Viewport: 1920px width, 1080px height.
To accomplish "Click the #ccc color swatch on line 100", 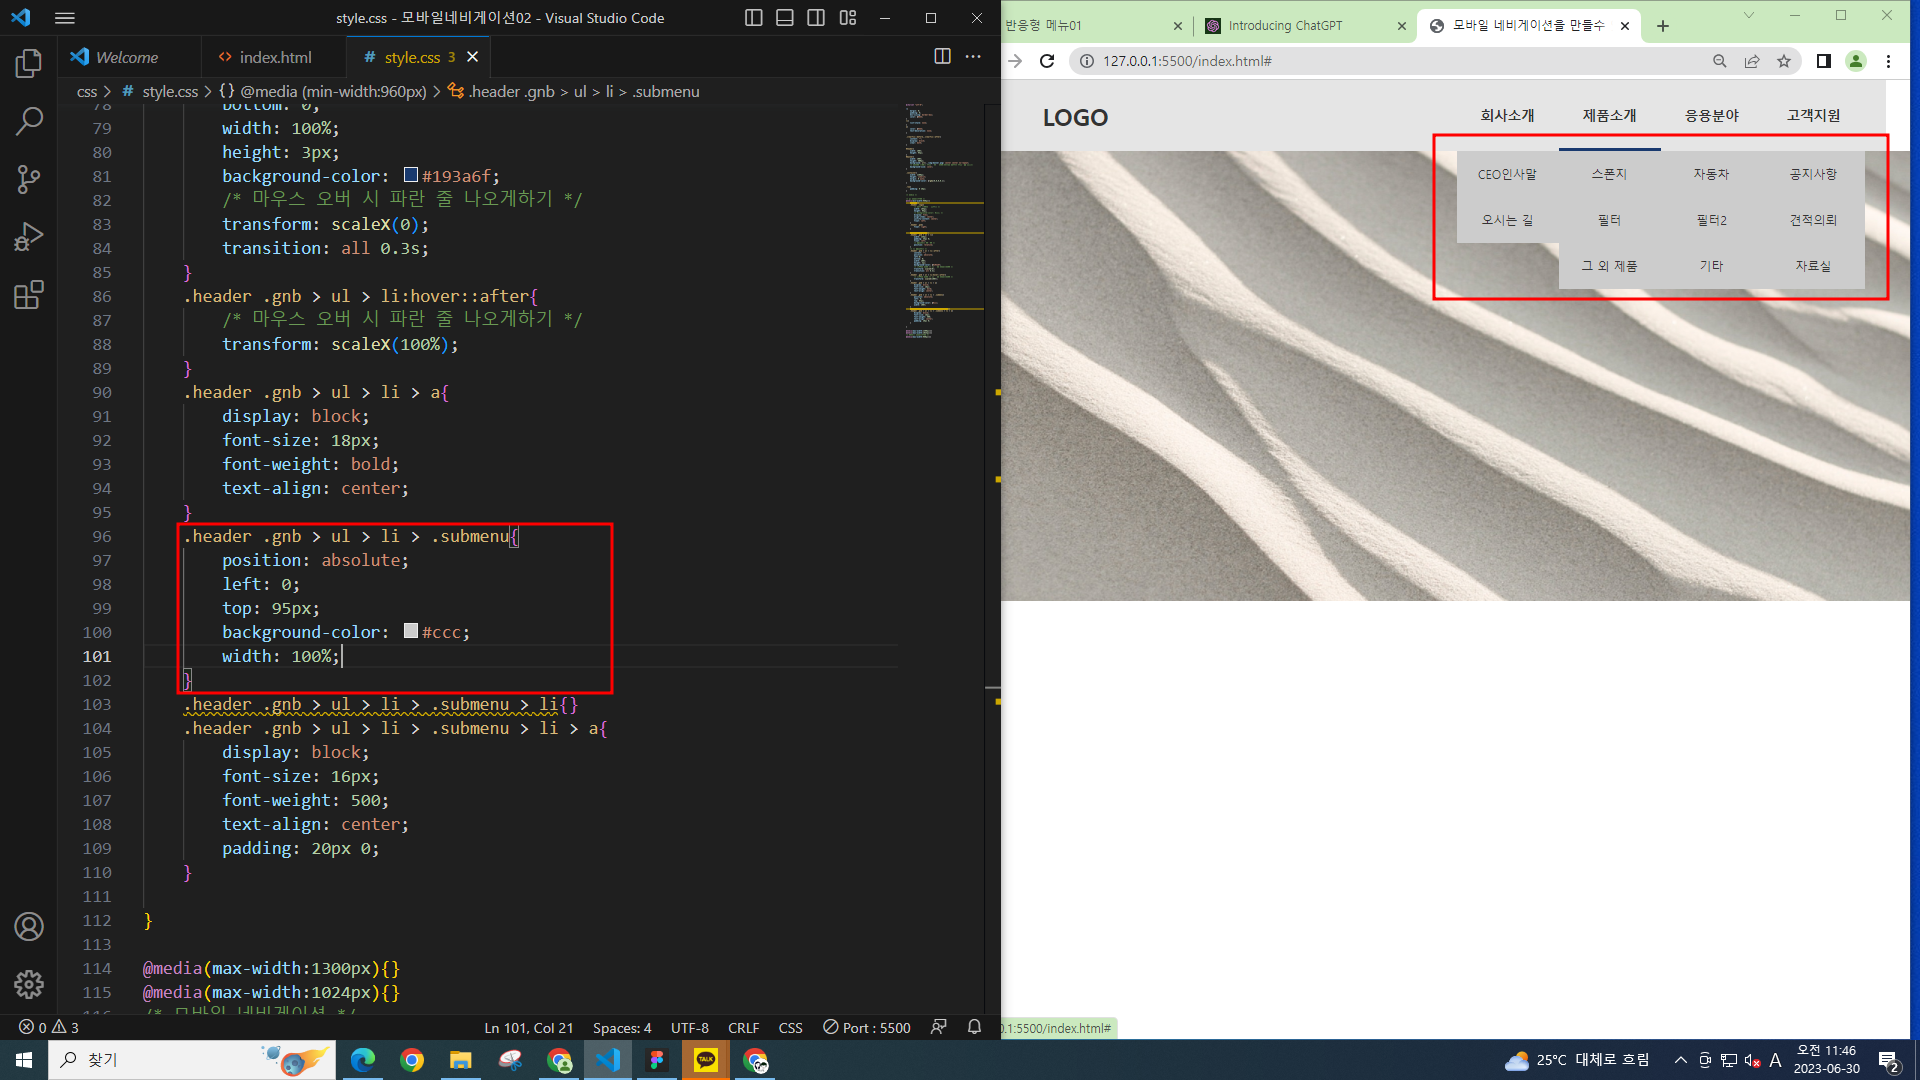I will [x=411, y=631].
